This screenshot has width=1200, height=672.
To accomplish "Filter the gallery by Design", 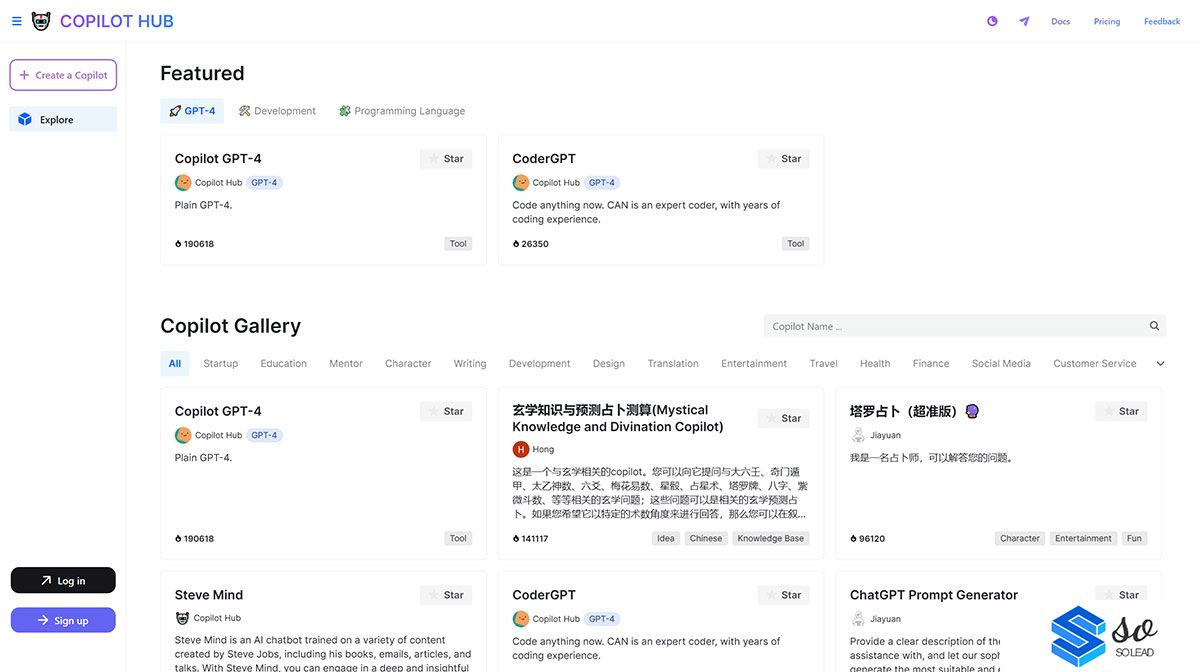I will tap(609, 364).
